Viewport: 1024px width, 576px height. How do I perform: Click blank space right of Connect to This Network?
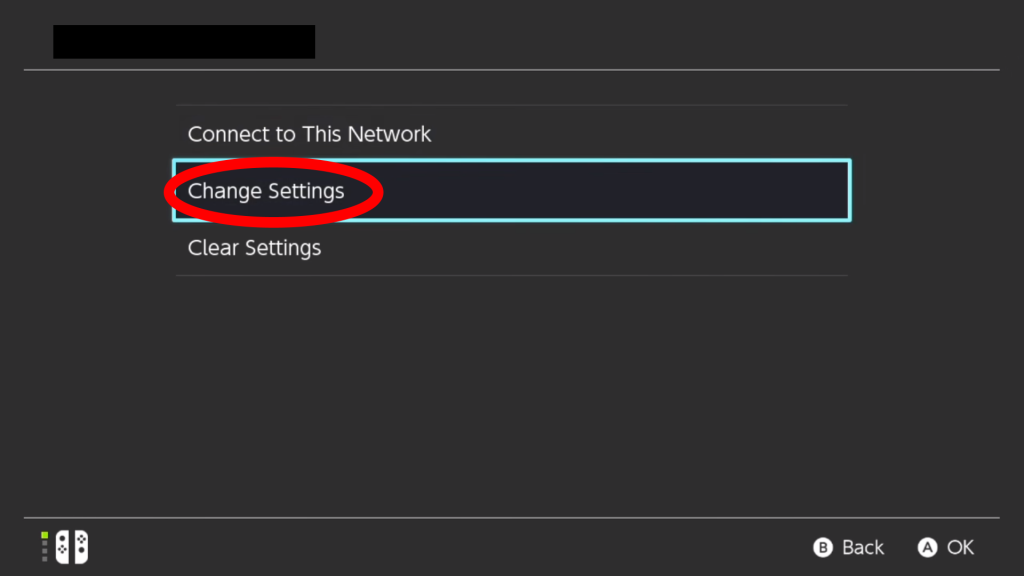(x=640, y=134)
